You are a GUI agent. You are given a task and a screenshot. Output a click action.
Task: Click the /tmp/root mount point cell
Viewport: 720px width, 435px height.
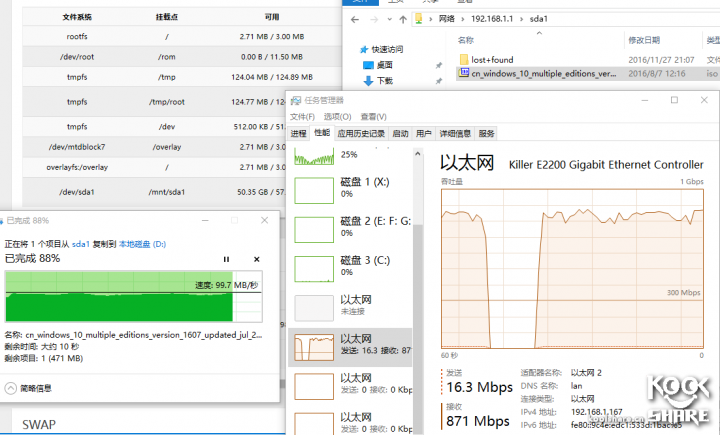[x=167, y=102]
